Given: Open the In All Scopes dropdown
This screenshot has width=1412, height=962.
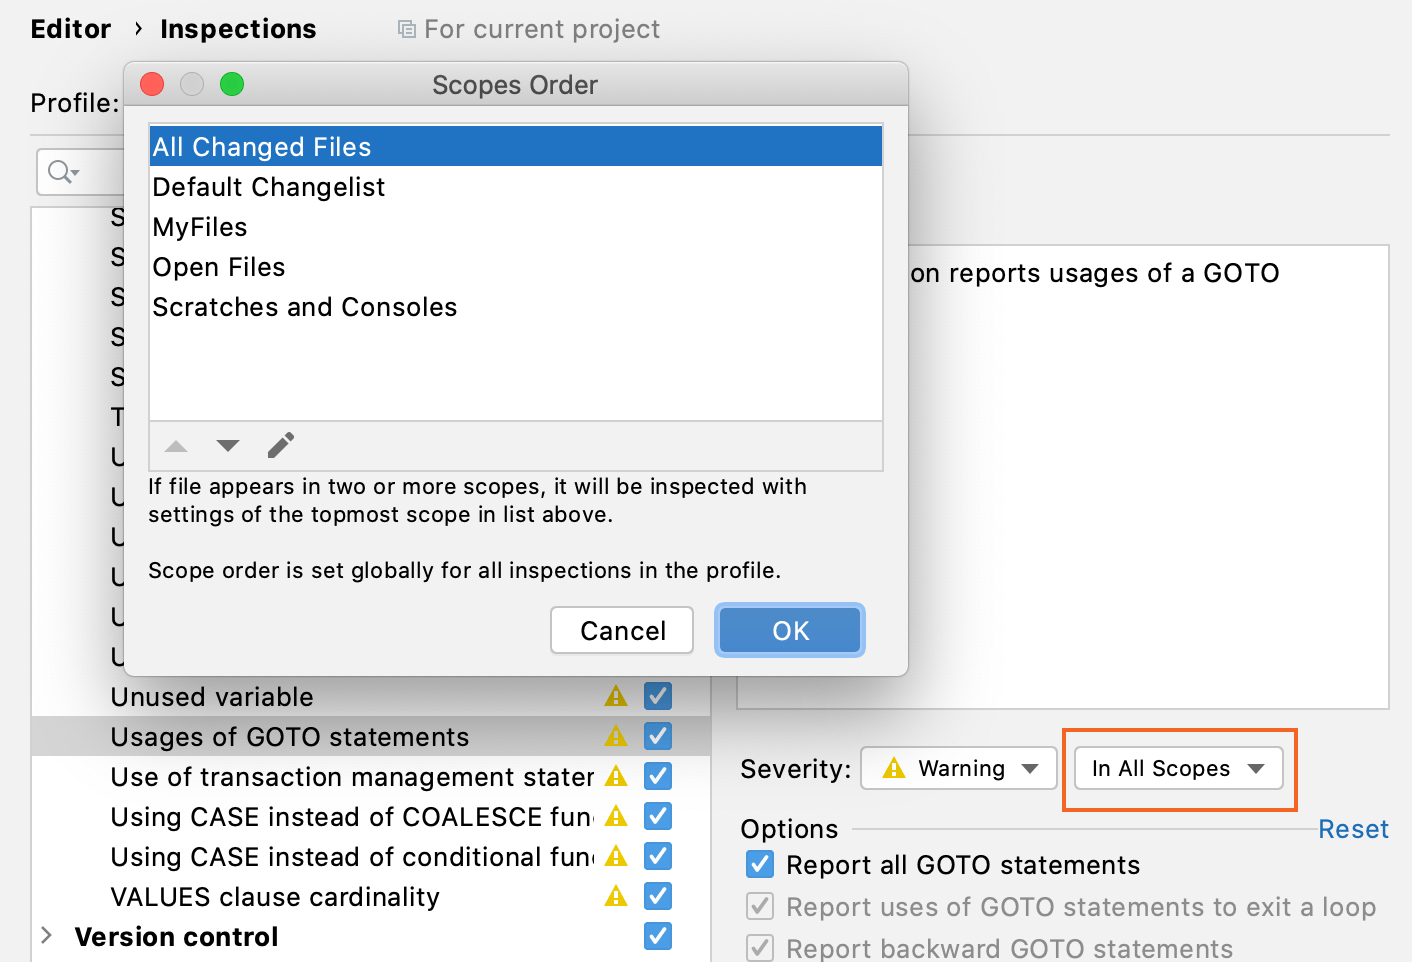Looking at the screenshot, I should coord(1178,768).
